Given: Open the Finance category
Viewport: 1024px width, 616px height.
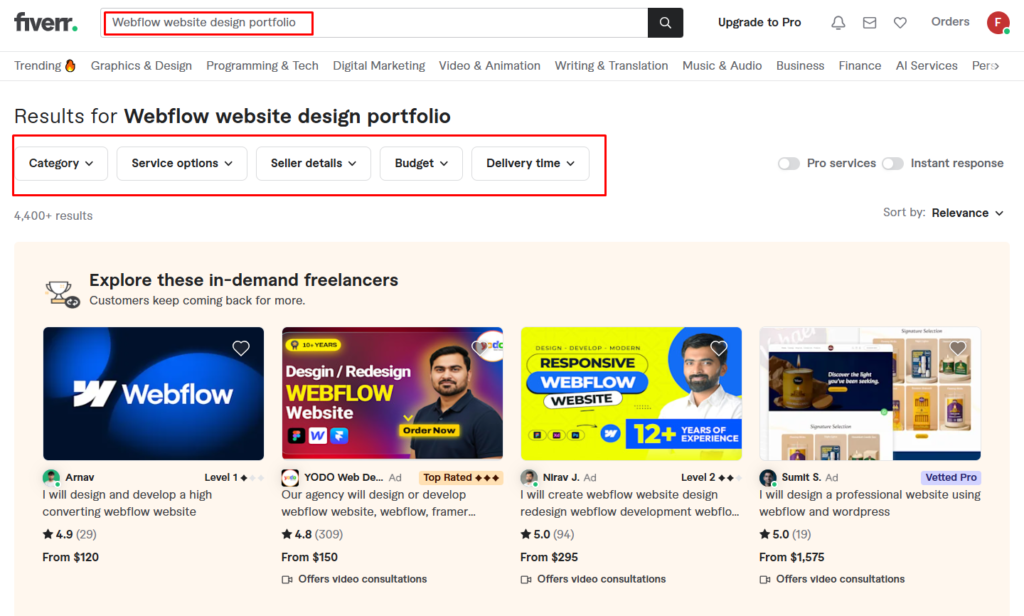Looking at the screenshot, I should coord(859,65).
